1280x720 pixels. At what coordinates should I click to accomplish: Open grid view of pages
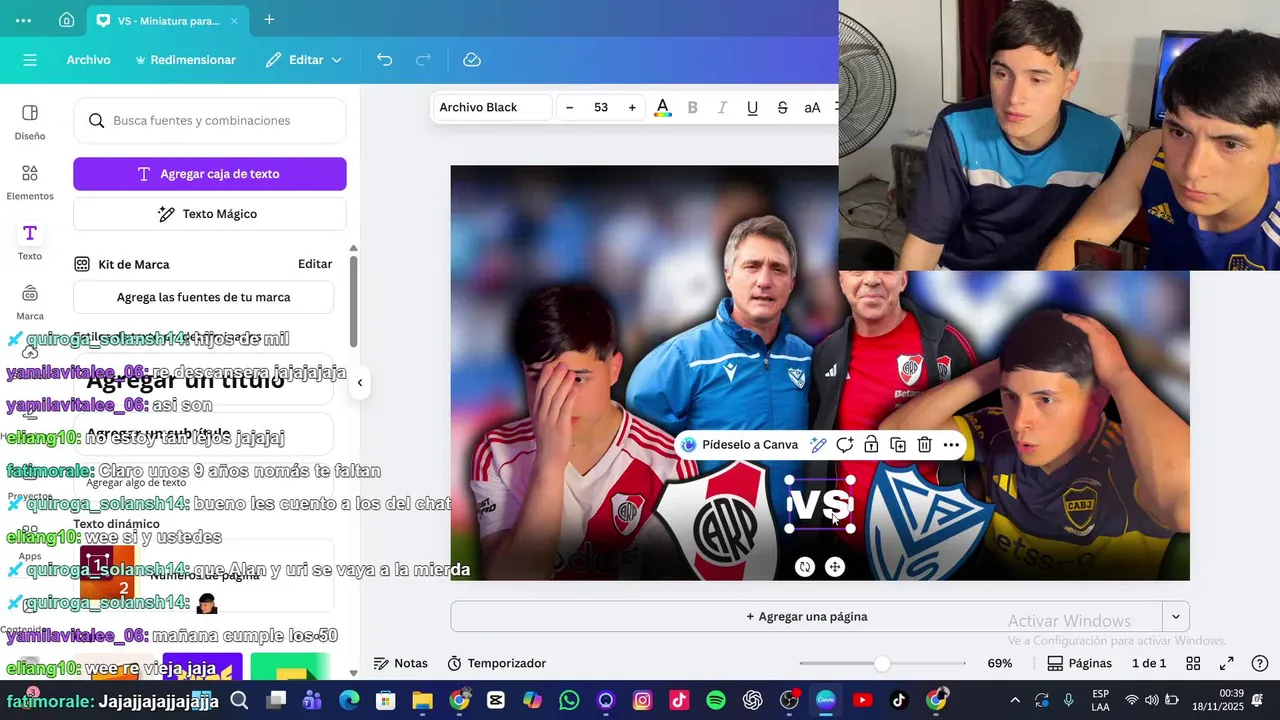[x=1193, y=663]
